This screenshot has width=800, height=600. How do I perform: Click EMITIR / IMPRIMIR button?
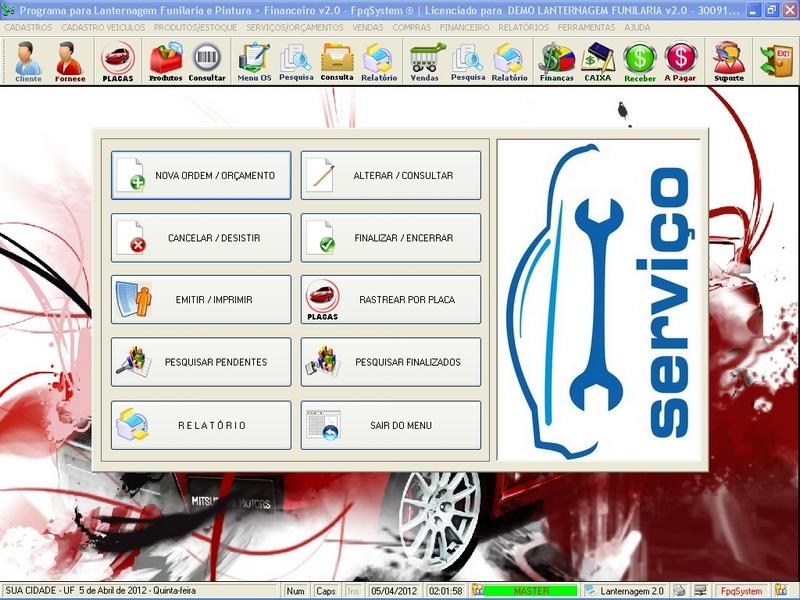(x=201, y=299)
